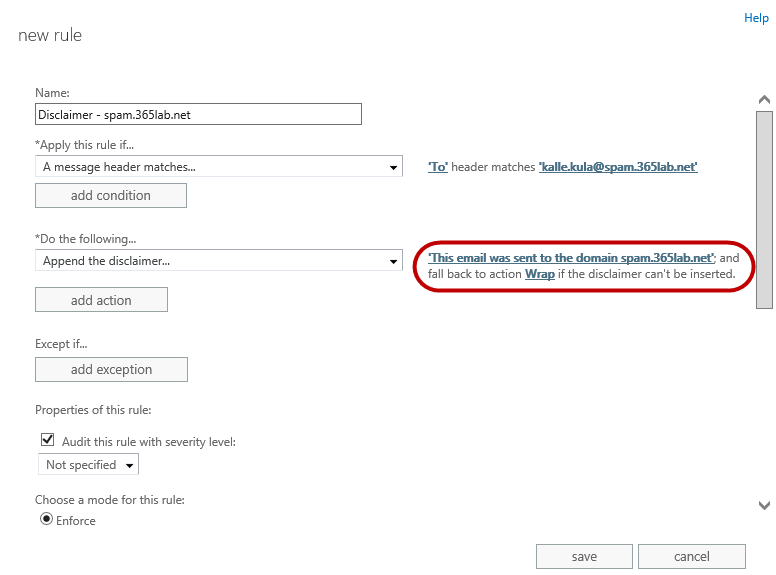The width and height of the screenshot is (776, 575).
Task: Click the 'add condition' button
Action: pos(111,195)
